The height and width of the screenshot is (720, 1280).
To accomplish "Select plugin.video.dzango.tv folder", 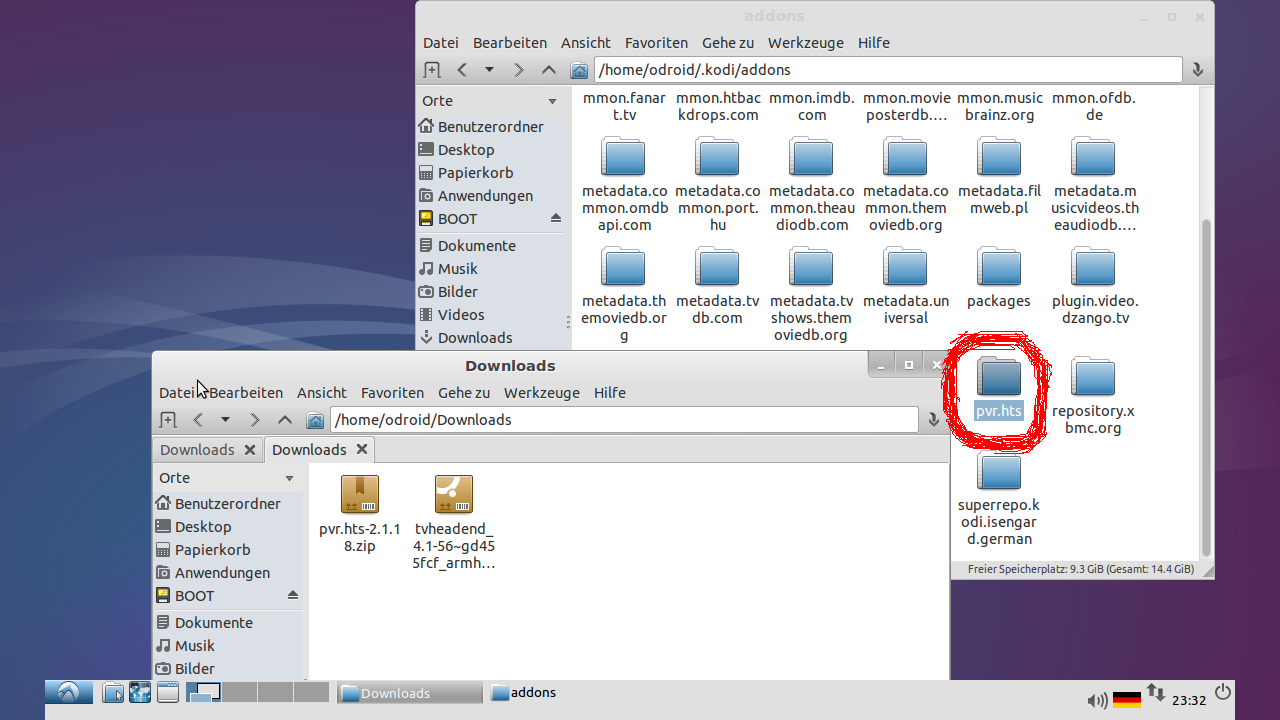I will coord(1093,267).
